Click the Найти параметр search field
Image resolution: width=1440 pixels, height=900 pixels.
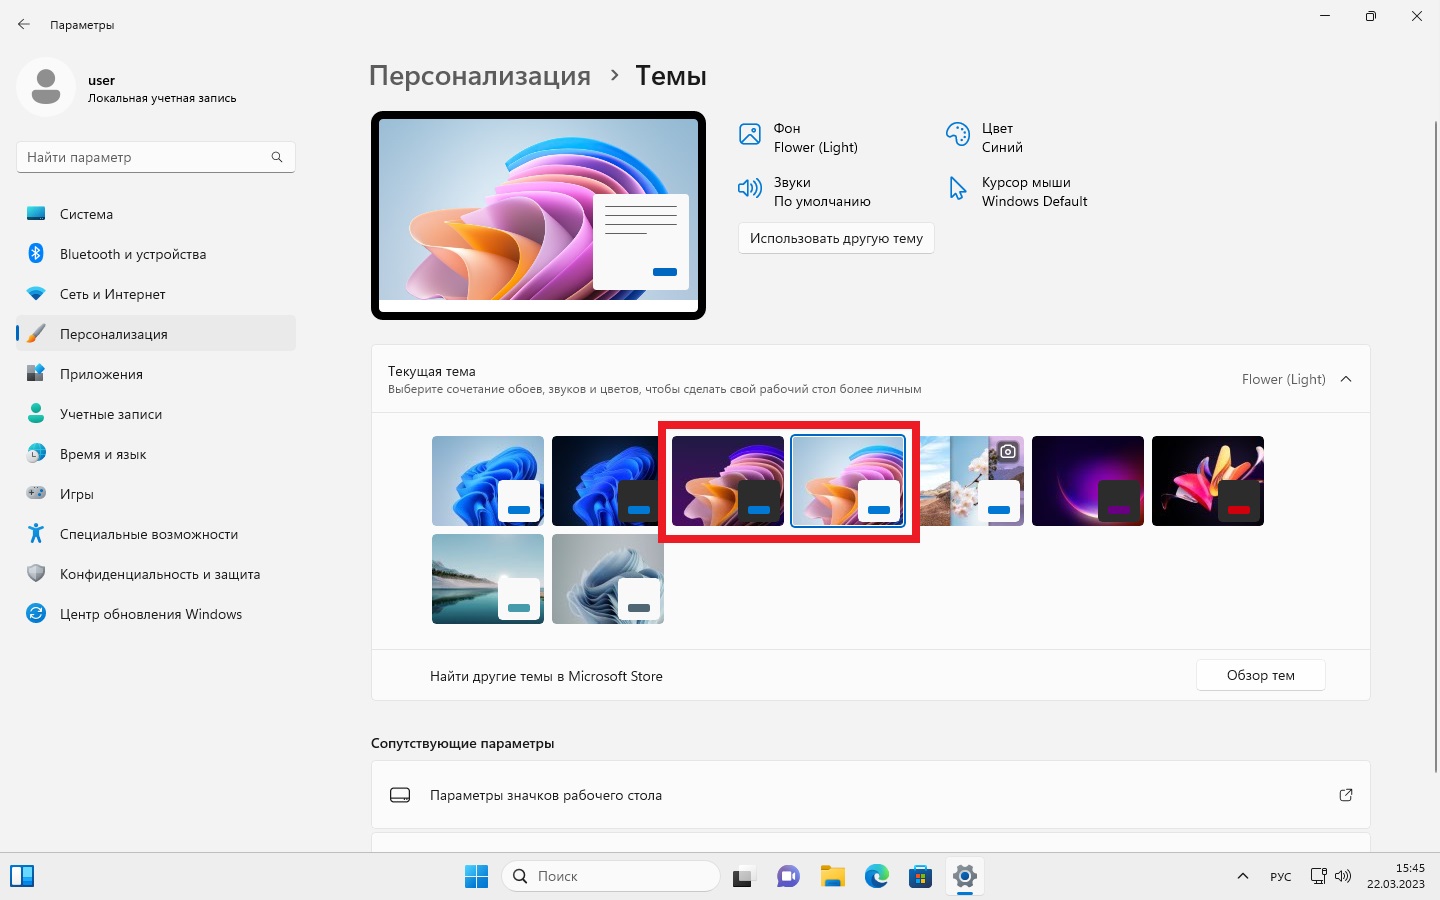coord(156,157)
